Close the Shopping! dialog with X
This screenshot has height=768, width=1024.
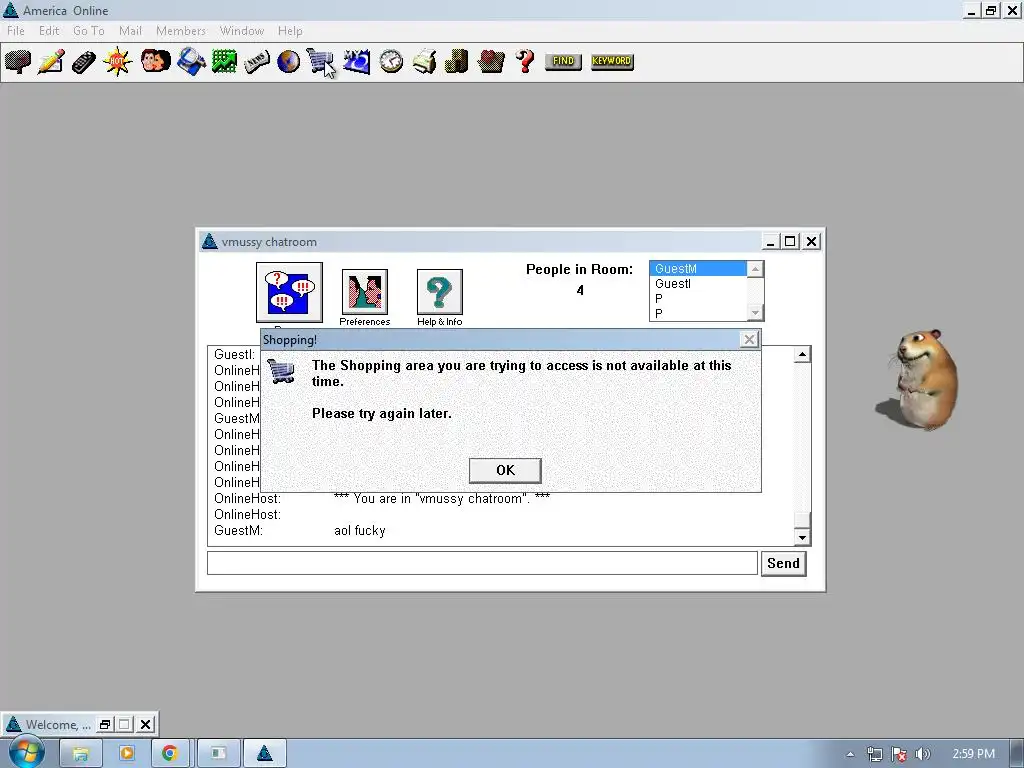tap(749, 340)
